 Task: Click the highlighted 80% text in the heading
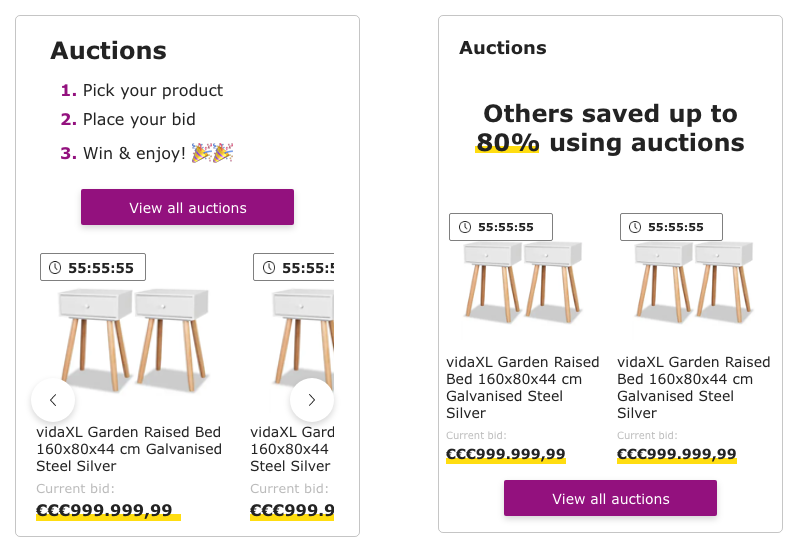(507, 143)
